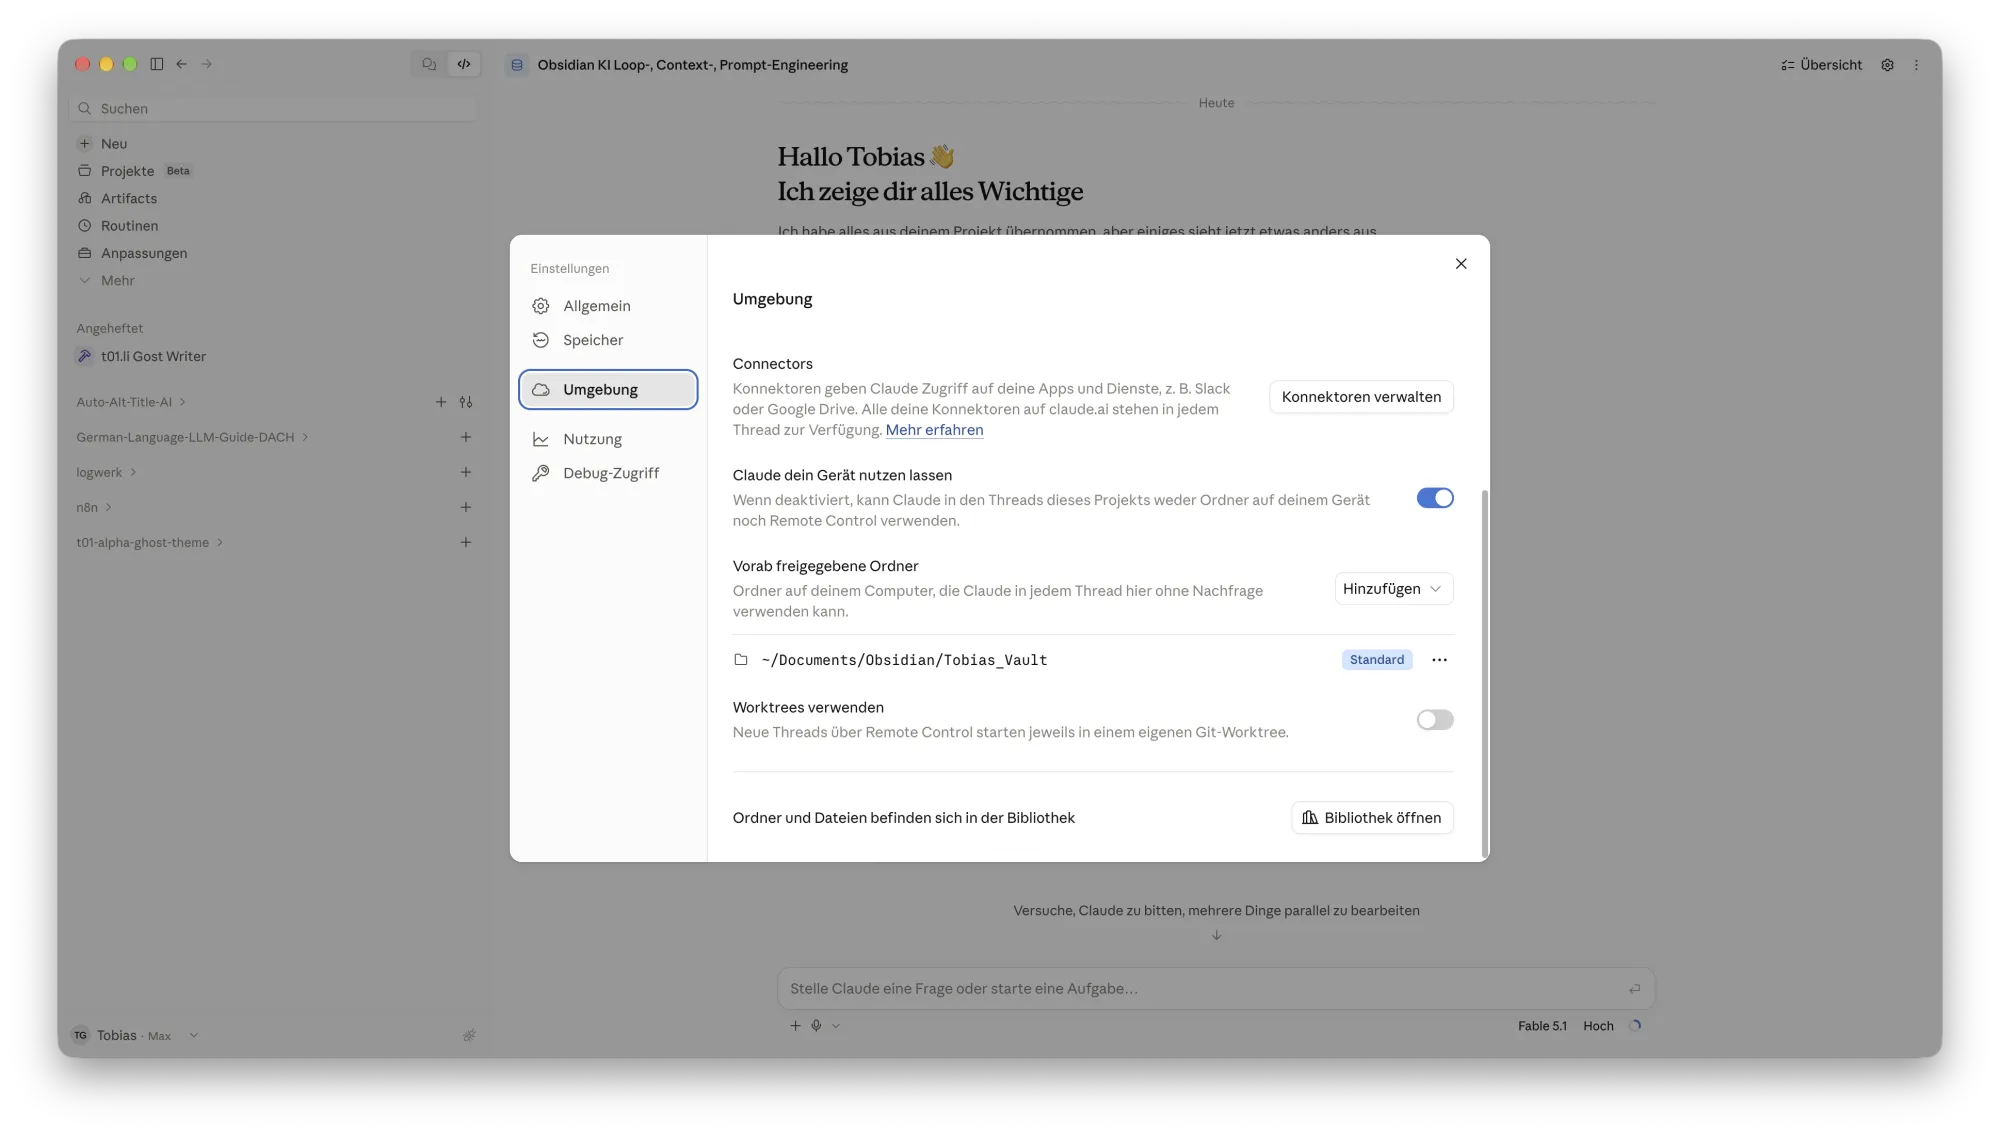This screenshot has width=2000, height=1134.
Task: Select the Debug-Zugriff settings tab
Action: [608, 473]
